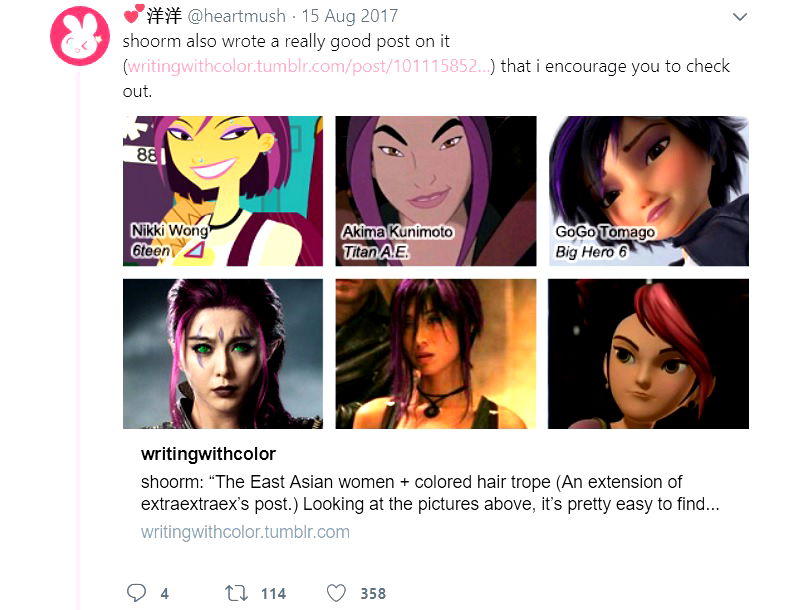Image resolution: width=800 pixels, height=610 pixels.
Task: Click the like count 358
Action: coord(373,594)
